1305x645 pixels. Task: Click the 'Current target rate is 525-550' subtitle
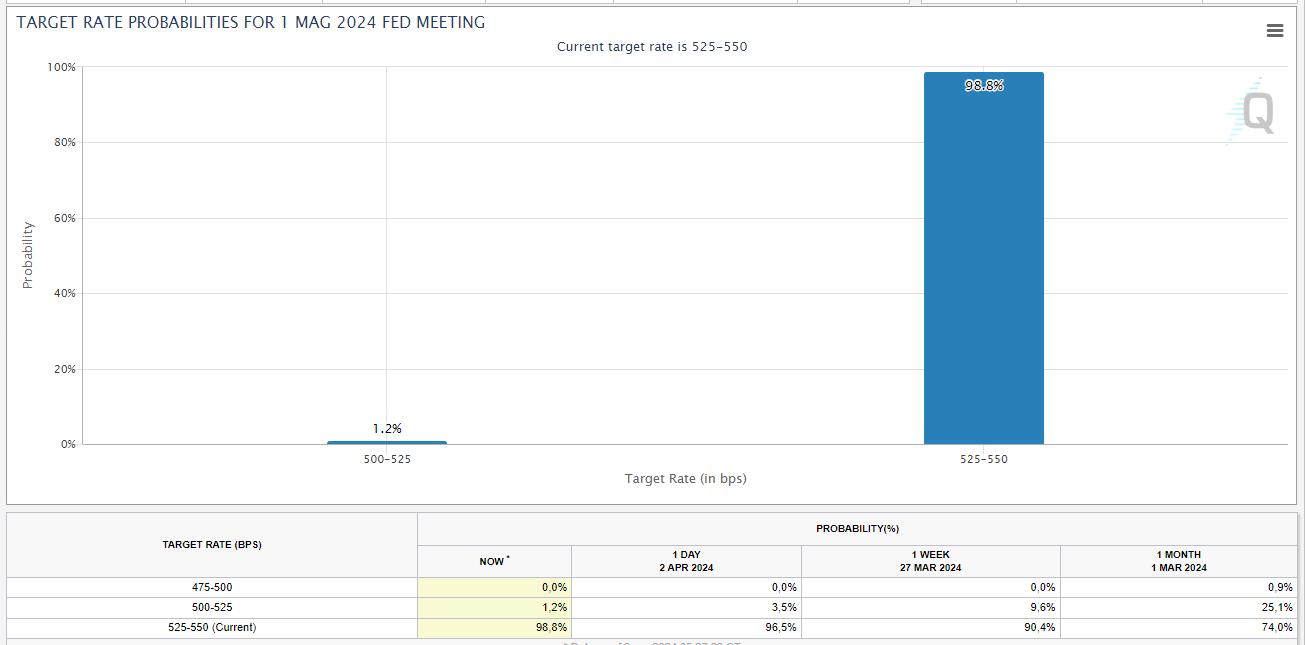click(x=652, y=47)
